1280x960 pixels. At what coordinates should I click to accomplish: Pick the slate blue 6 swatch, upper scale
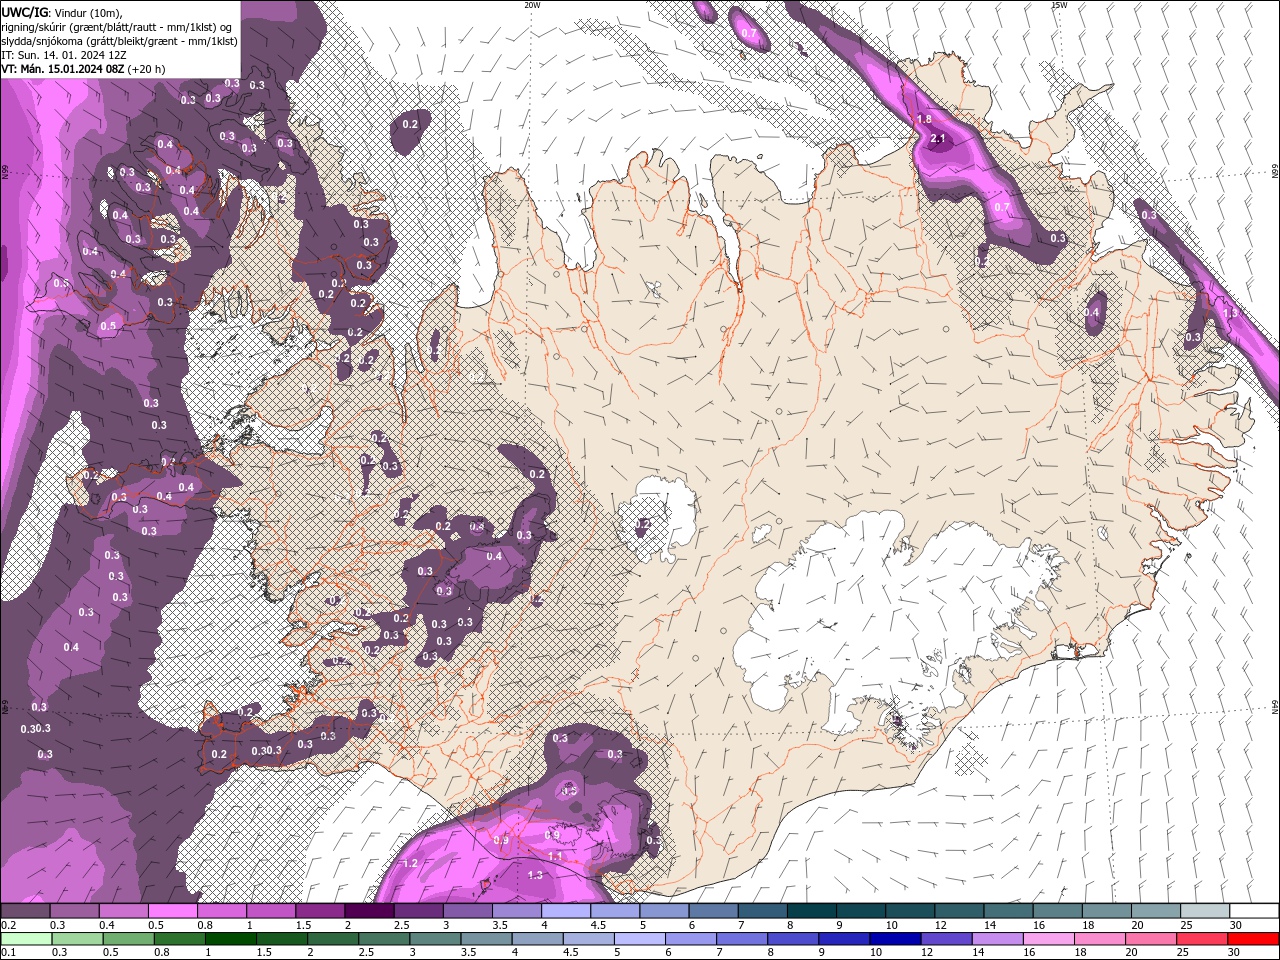pyautogui.click(x=713, y=911)
